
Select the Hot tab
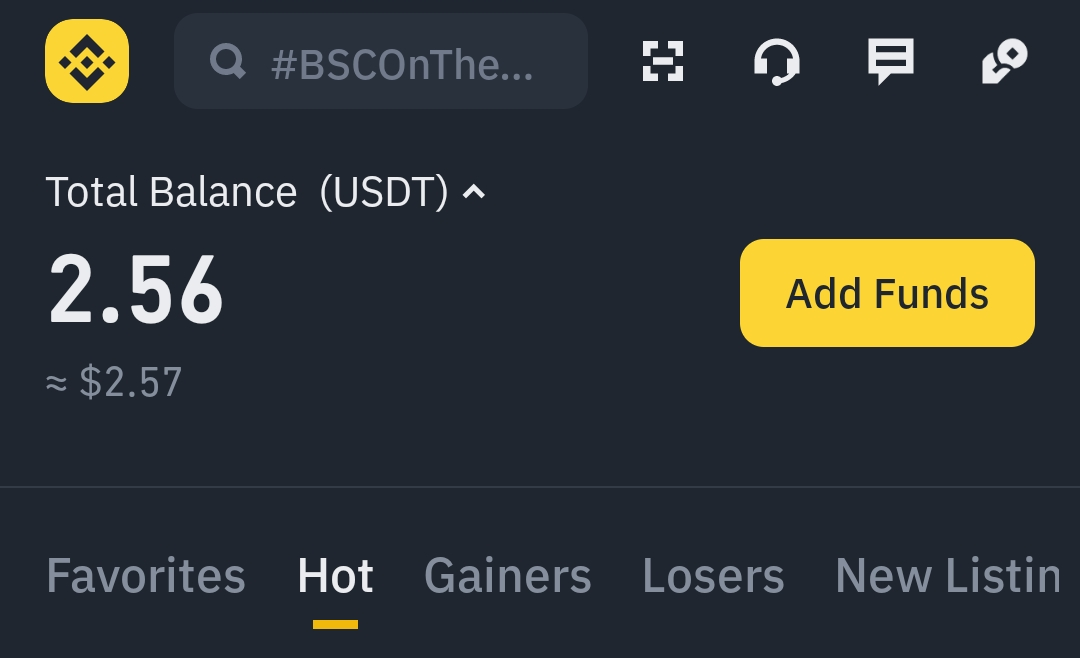click(x=335, y=576)
